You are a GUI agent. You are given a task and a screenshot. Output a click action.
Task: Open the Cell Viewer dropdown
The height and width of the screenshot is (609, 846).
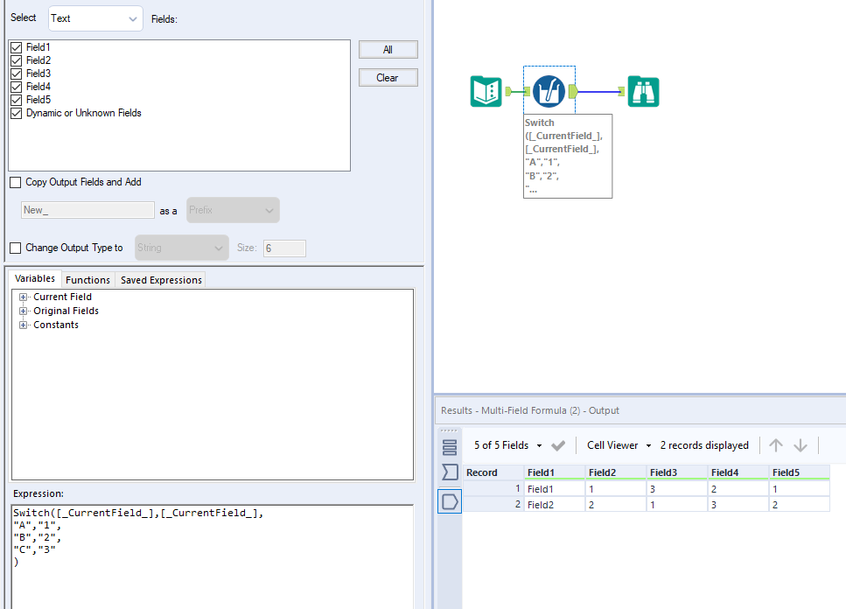click(619, 445)
